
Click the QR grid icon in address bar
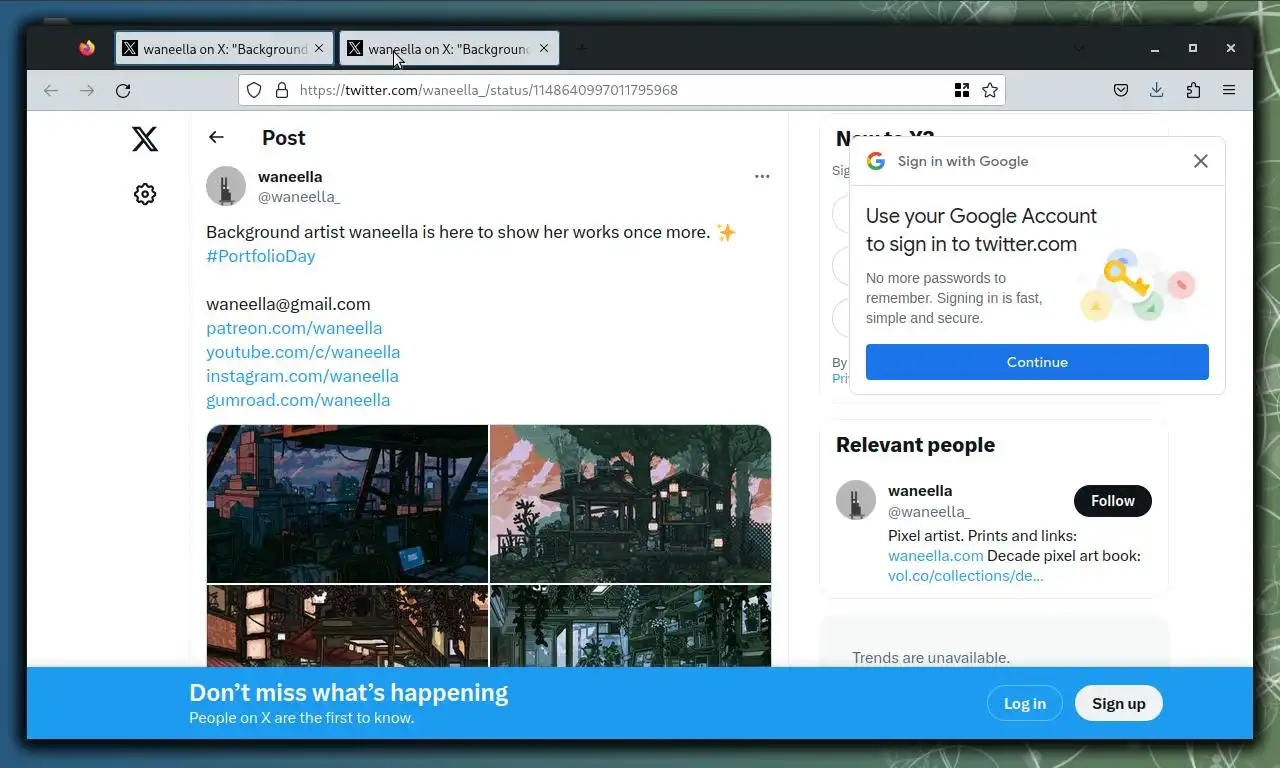point(962,90)
